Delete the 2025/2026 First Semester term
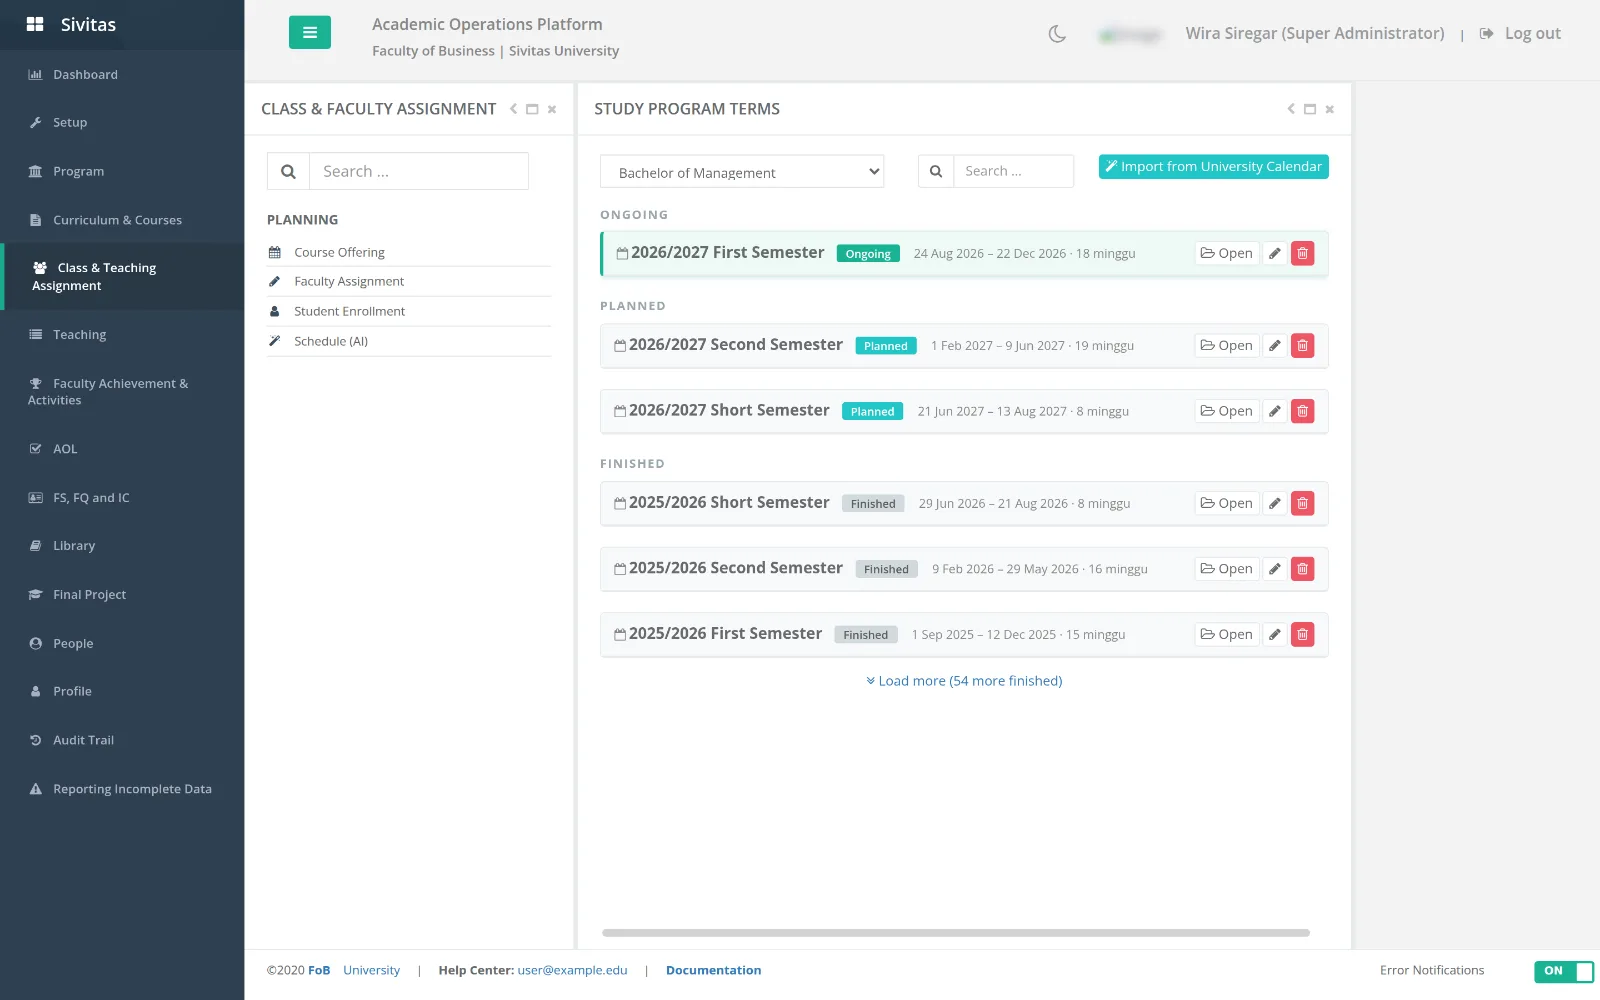Viewport: 1600px width, 1000px height. point(1302,634)
